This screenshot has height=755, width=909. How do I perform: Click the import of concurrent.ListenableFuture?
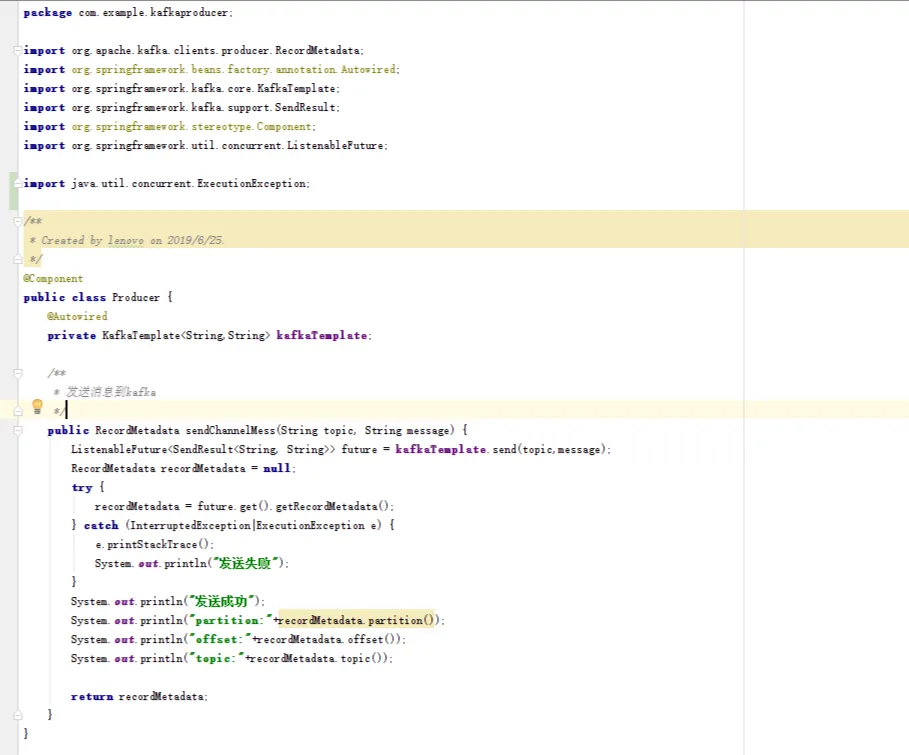(205, 146)
